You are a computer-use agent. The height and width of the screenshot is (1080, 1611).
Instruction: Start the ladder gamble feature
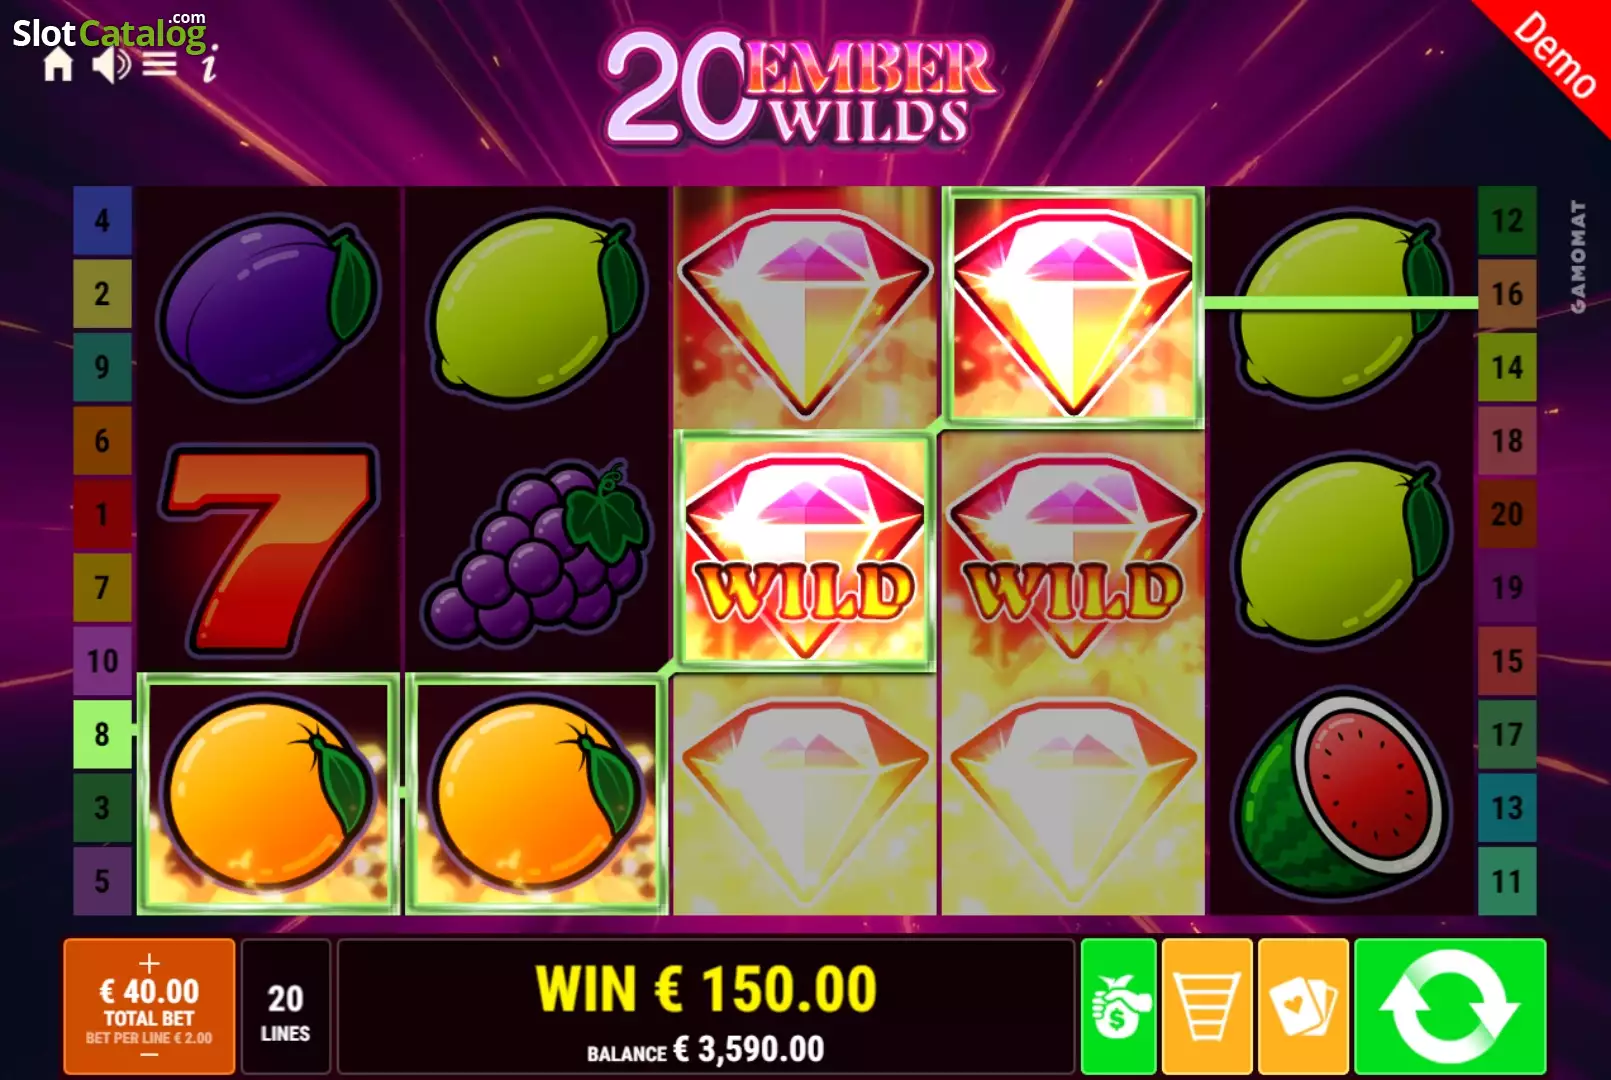pos(1207,1007)
